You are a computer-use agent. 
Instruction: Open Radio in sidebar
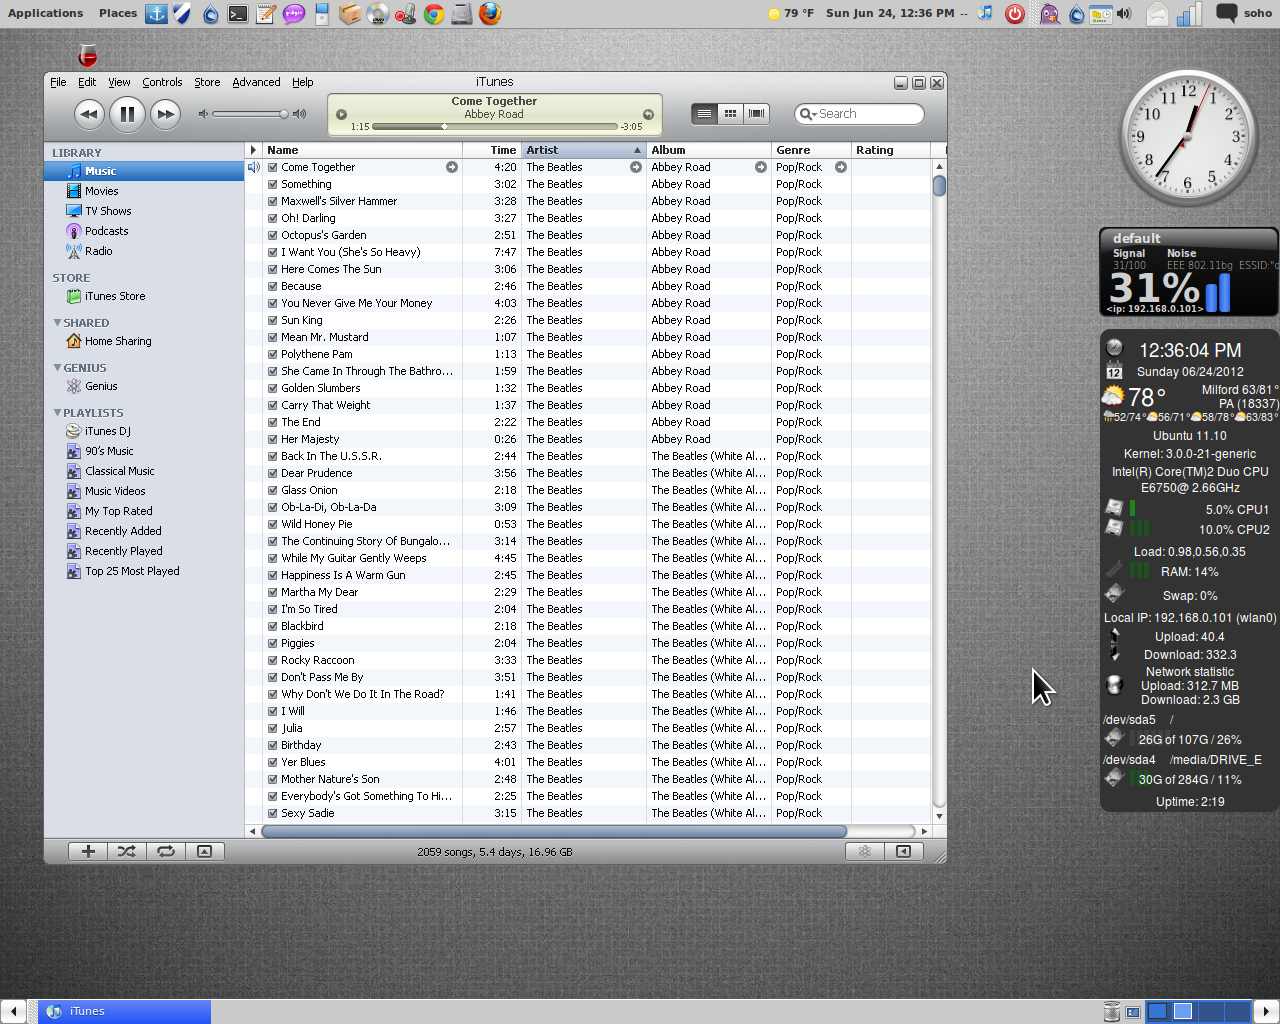tap(98, 251)
